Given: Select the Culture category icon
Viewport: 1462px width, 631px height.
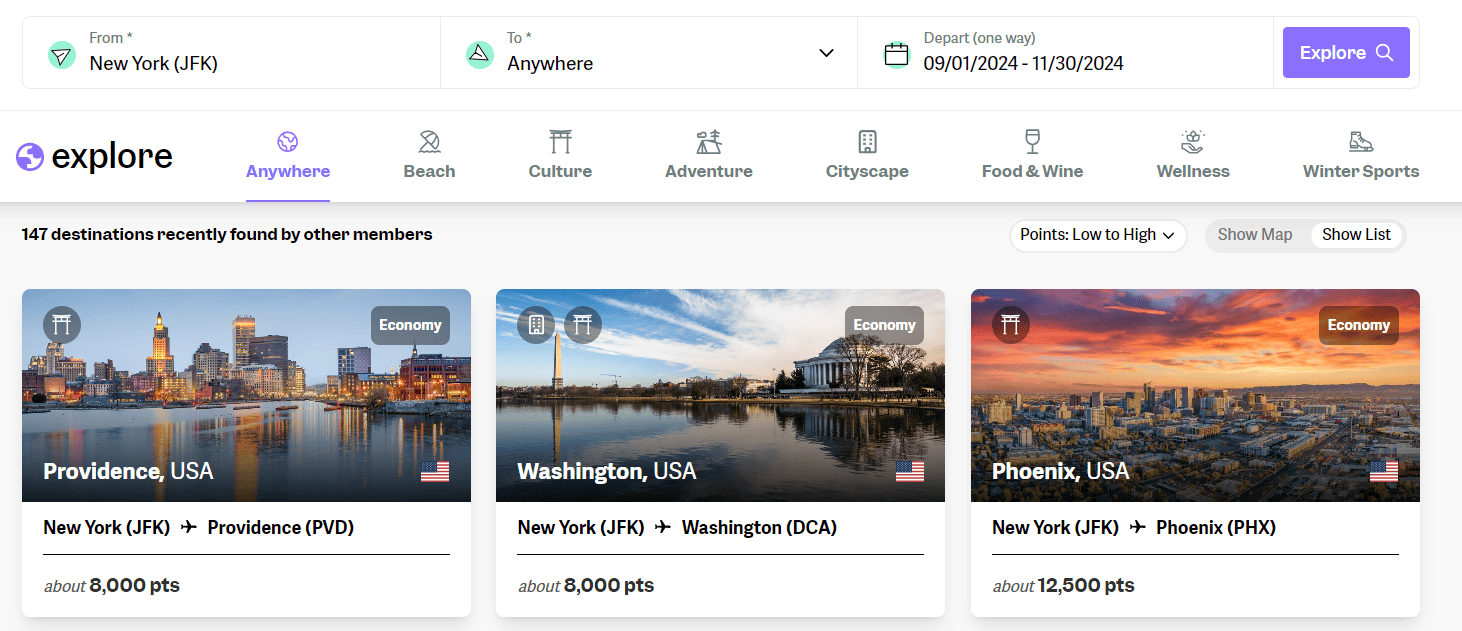Looking at the screenshot, I should click(559, 142).
